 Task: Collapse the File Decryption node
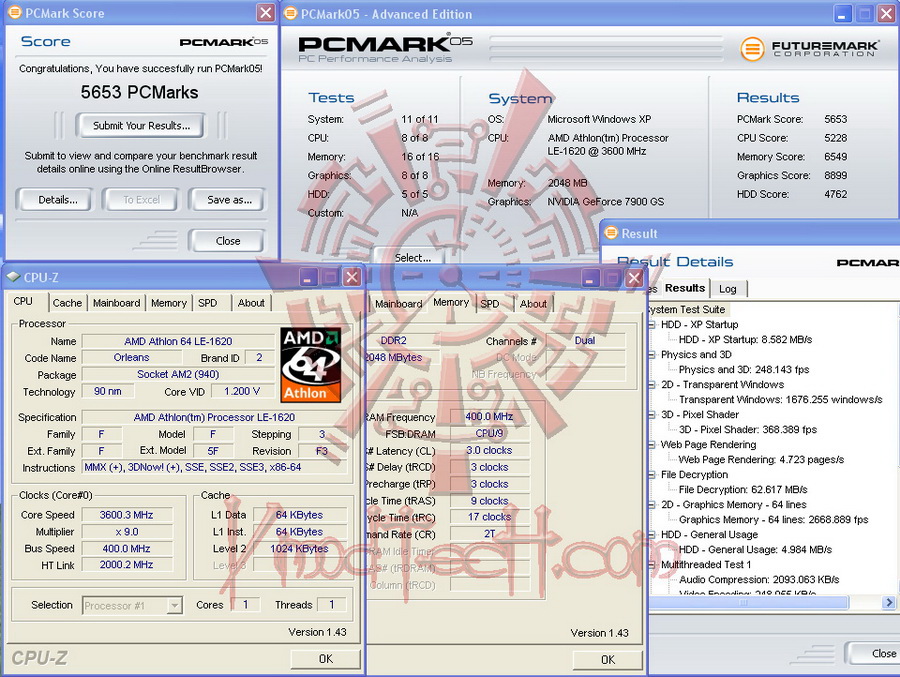click(652, 474)
